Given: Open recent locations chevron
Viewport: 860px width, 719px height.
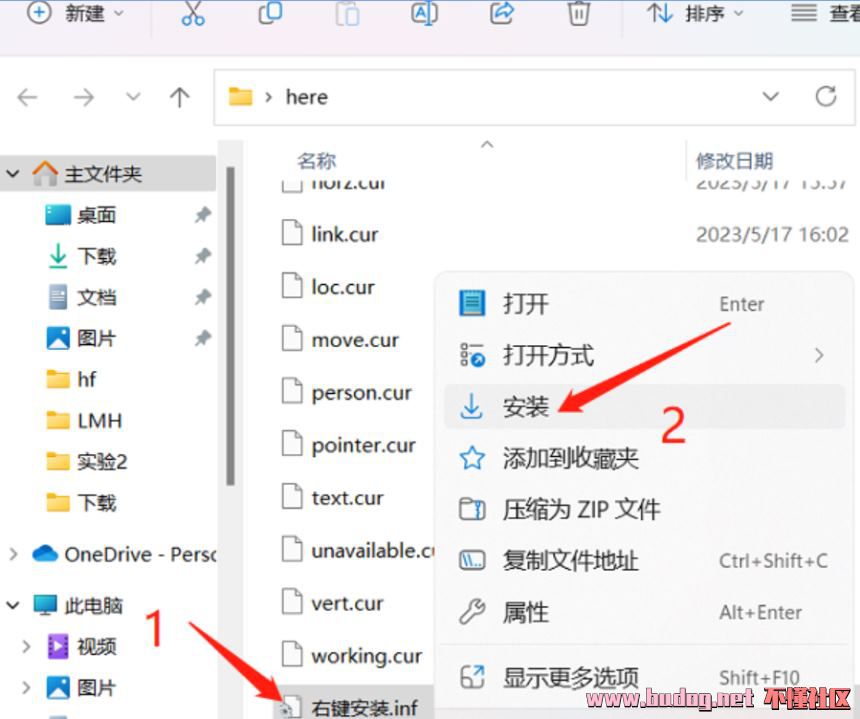Looking at the screenshot, I should 133,97.
